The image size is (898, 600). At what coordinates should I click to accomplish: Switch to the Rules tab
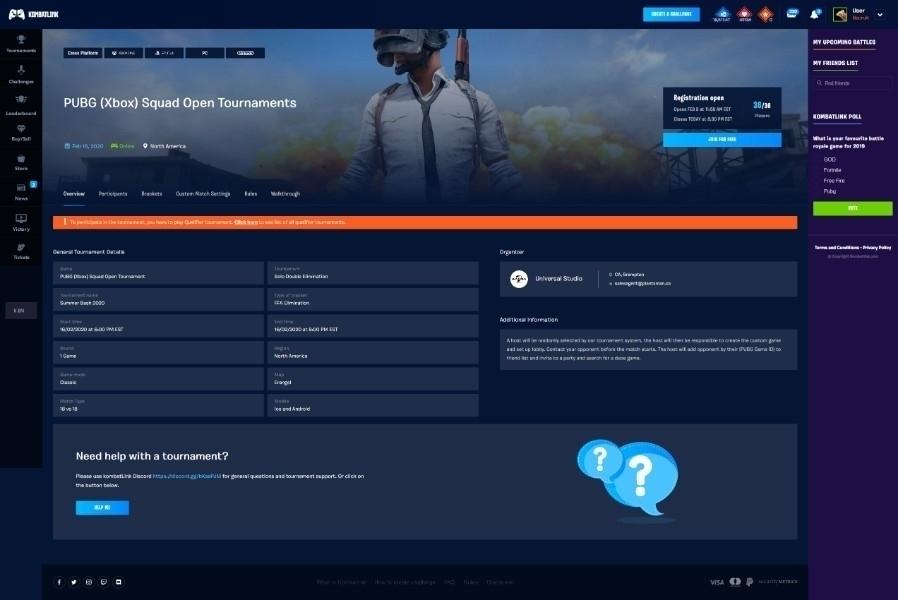251,194
